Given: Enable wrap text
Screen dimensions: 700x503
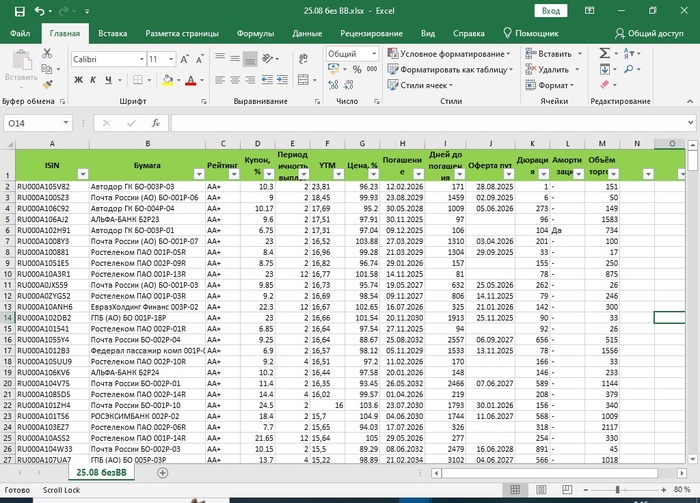Looking at the screenshot, I should [x=303, y=58].
